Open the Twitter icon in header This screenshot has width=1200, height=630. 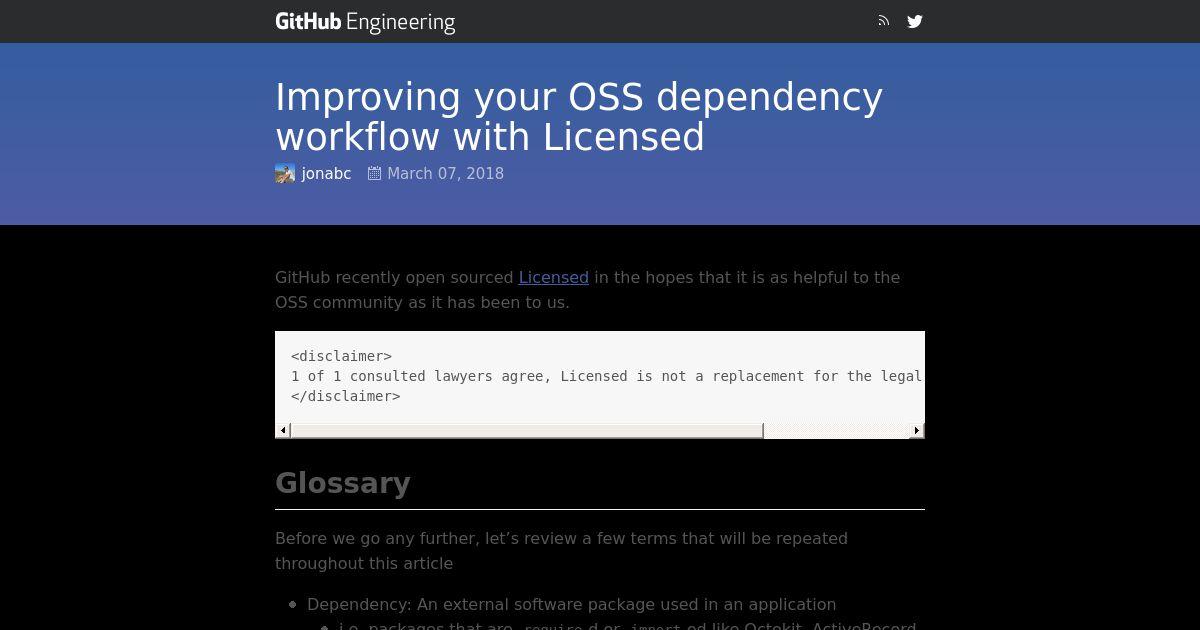[915, 21]
